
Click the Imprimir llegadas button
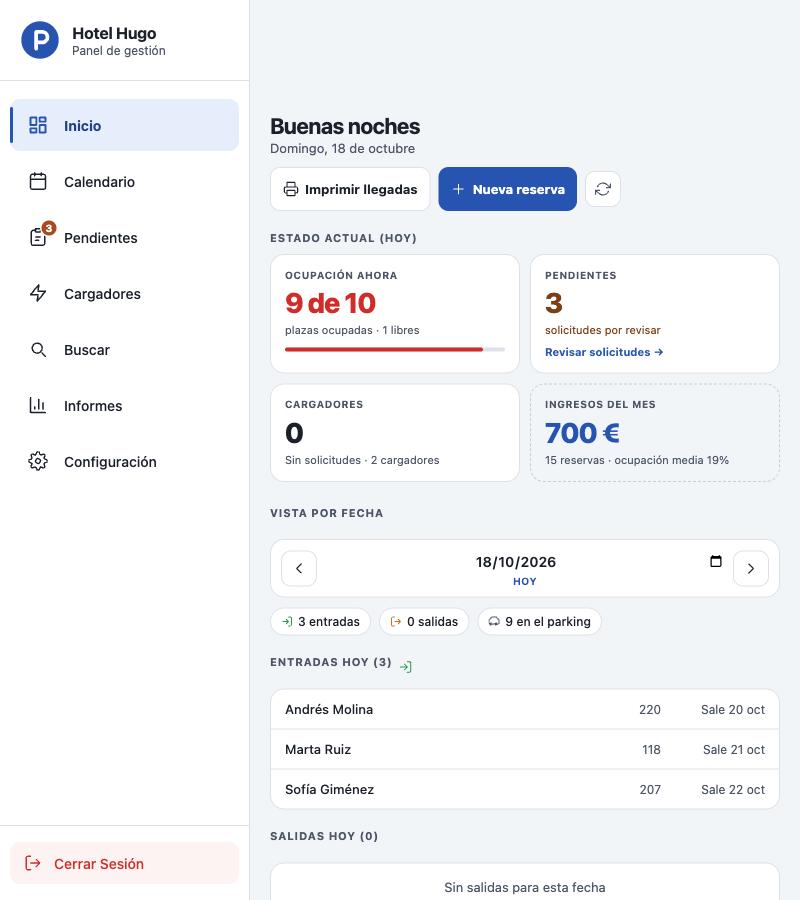[x=350, y=189]
